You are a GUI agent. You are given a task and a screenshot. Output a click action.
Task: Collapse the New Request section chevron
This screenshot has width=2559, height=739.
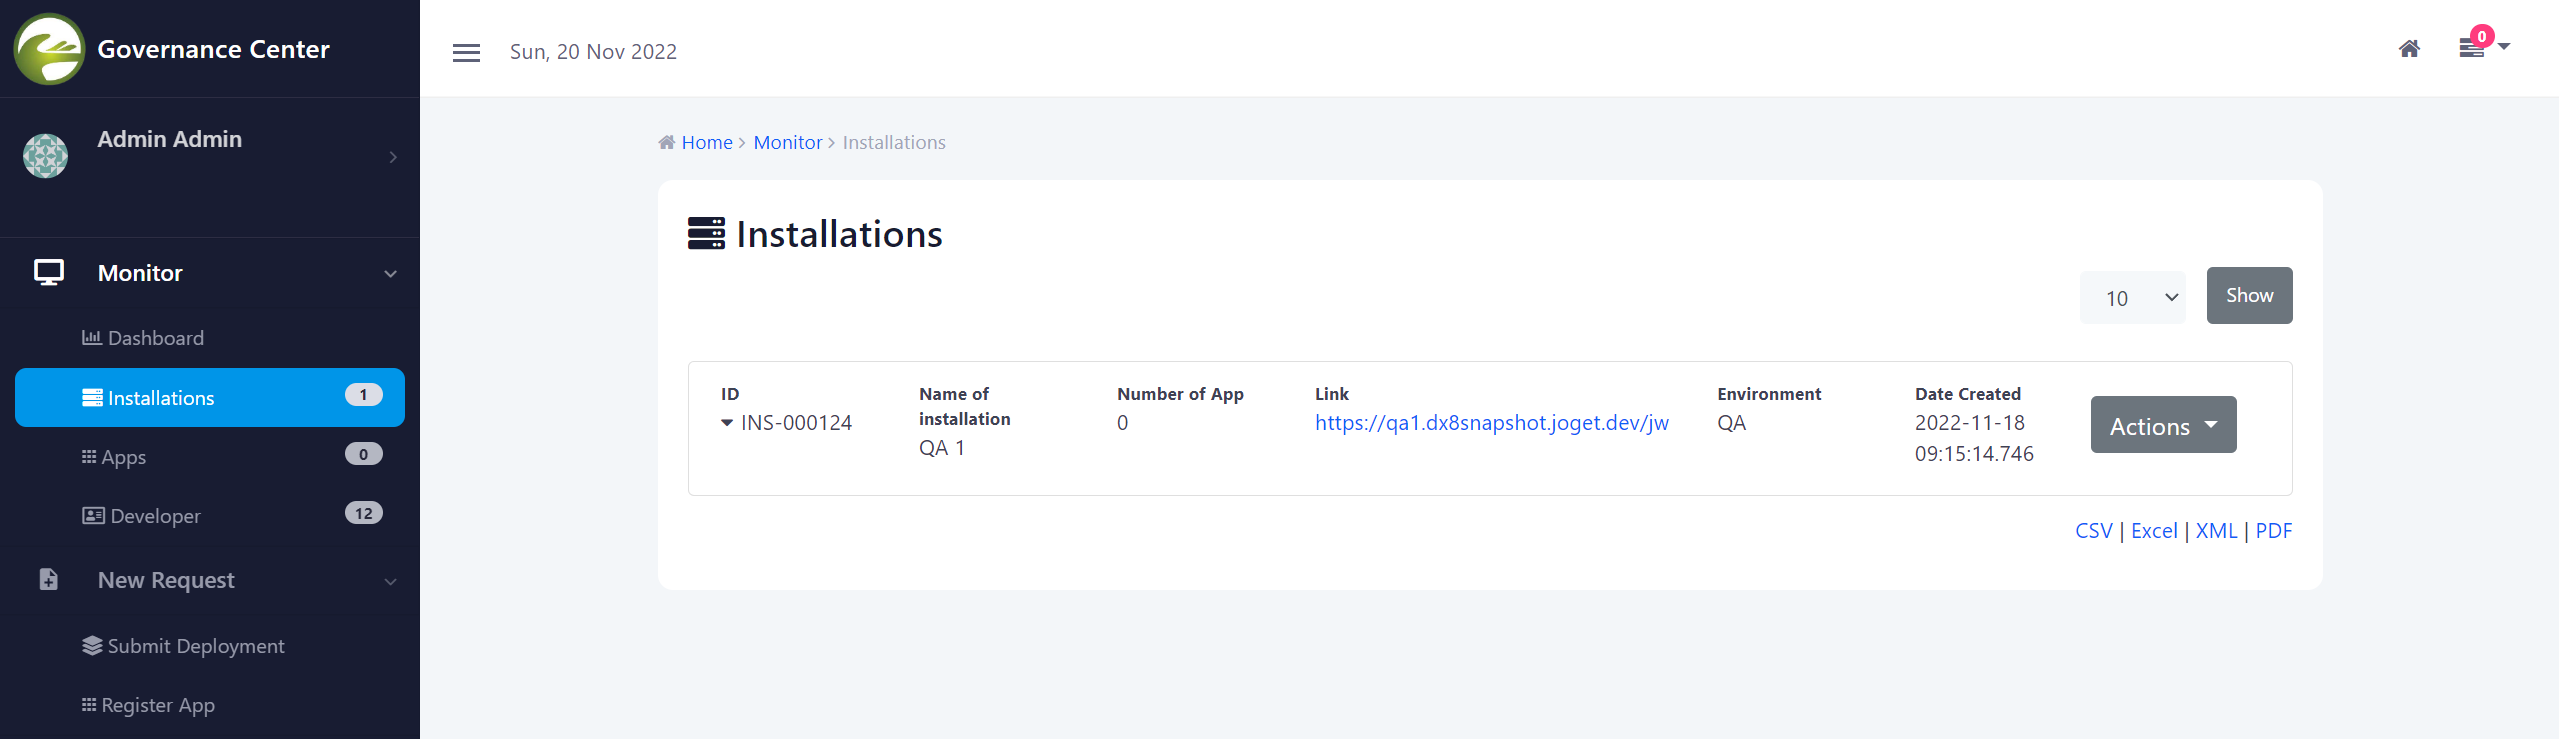point(391,581)
